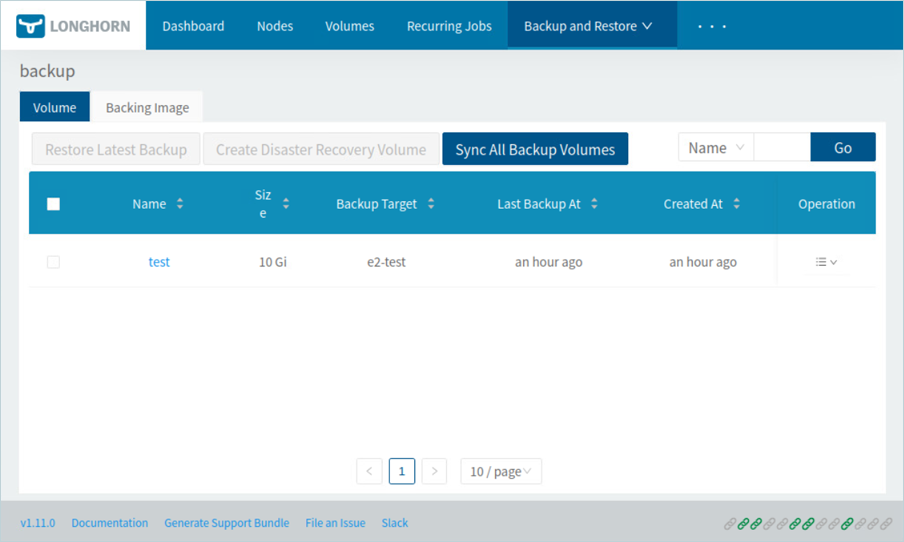Screen dimensions: 904x542
Task: Open the Generate Support Bundle link
Action: [226, 523]
